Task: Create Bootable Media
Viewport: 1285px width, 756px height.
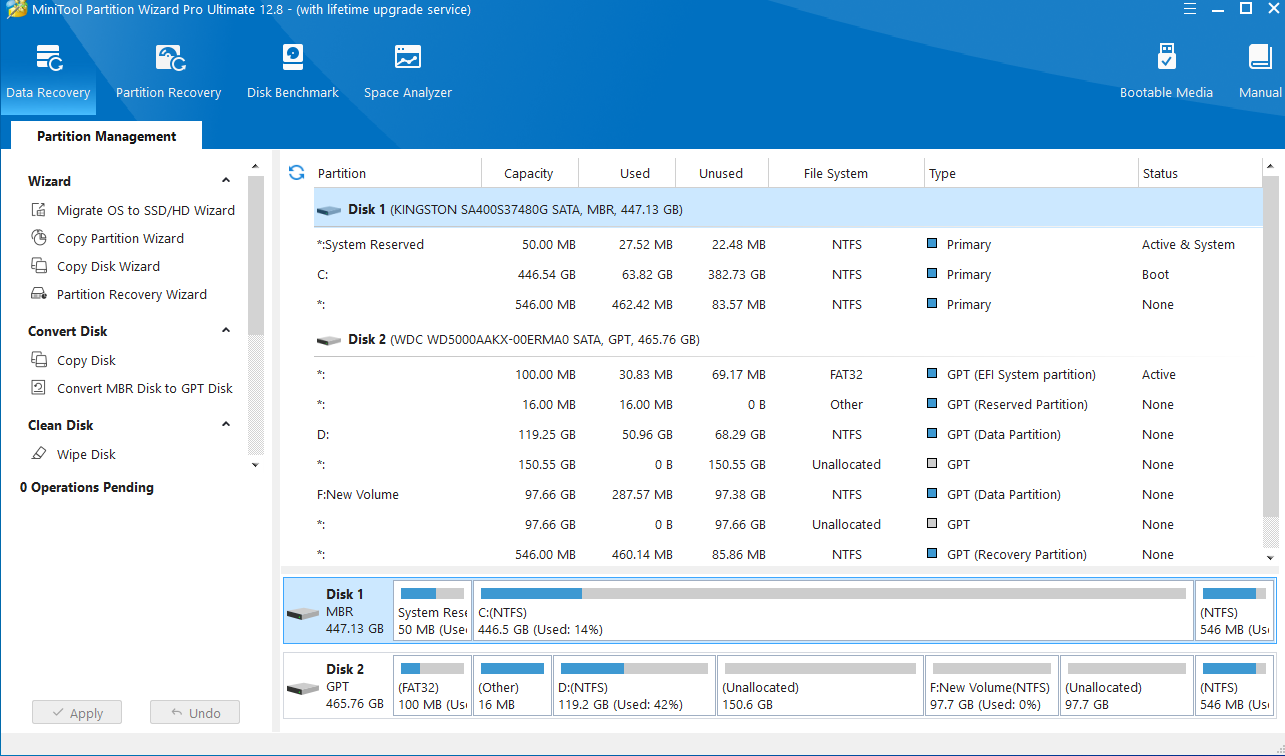Action: pyautogui.click(x=1166, y=72)
